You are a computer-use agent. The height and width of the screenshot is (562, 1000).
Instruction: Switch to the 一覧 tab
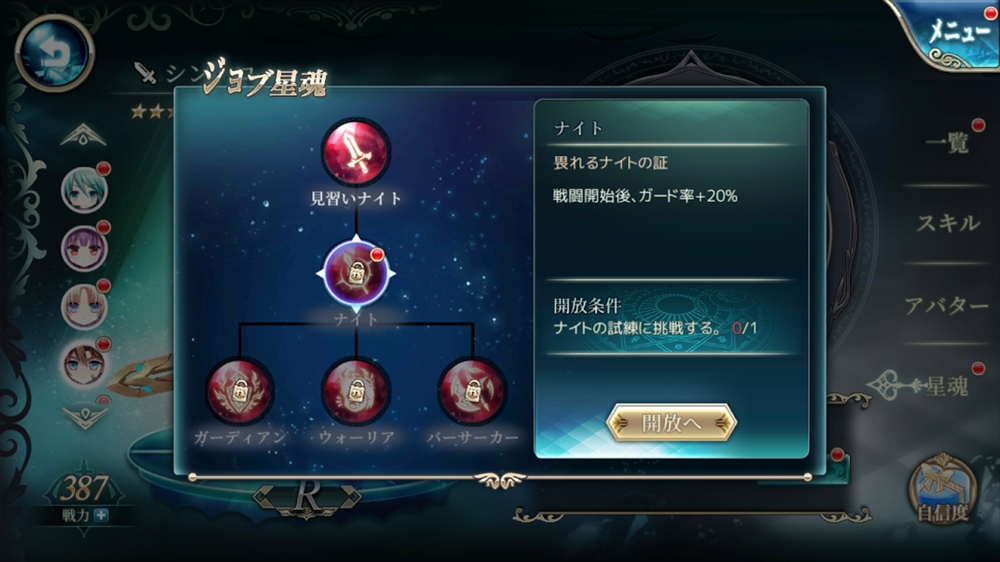(x=947, y=142)
